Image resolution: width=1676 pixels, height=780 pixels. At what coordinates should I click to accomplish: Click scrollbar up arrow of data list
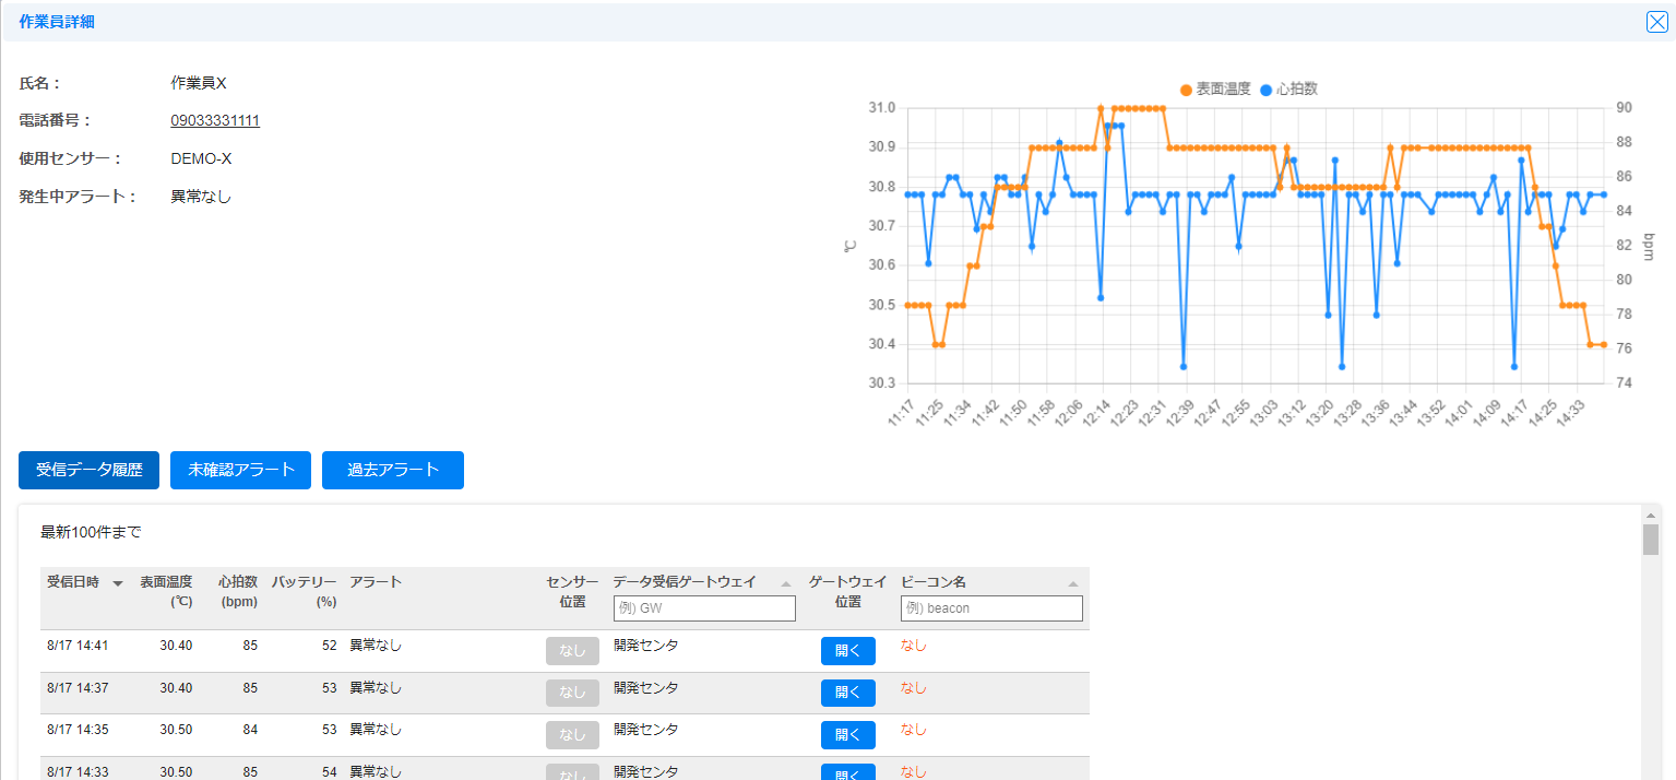pyautogui.click(x=1651, y=515)
